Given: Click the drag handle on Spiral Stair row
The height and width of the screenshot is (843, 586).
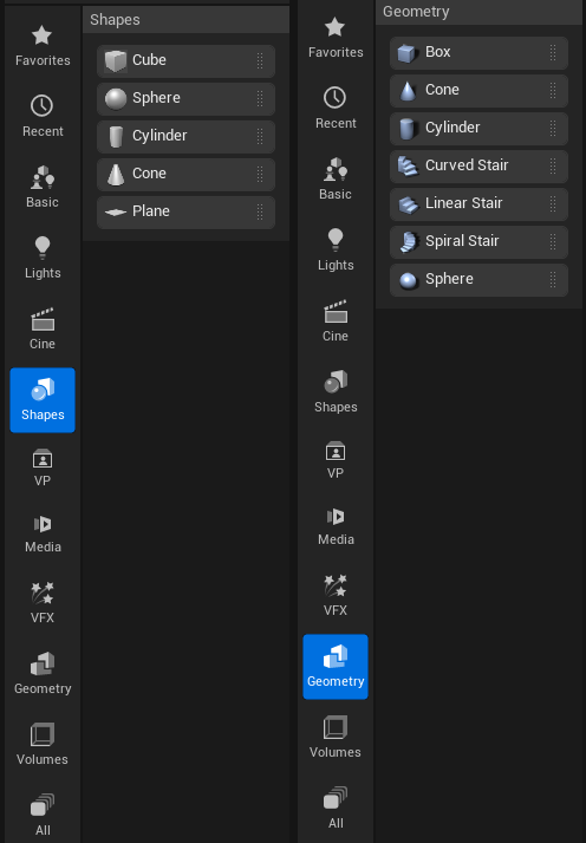Looking at the screenshot, I should pyautogui.click(x=553, y=241).
